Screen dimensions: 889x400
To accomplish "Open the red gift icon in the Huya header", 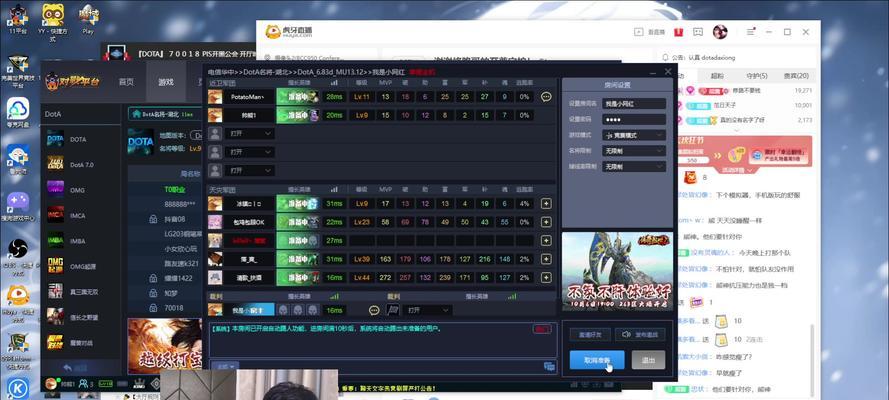I will (x=678, y=32).
